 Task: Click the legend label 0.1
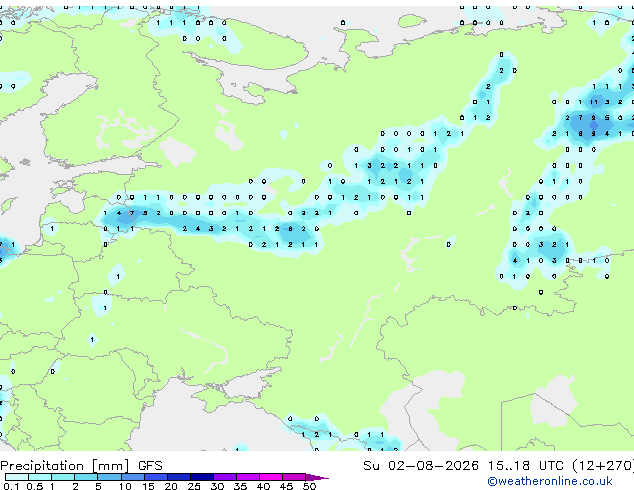(x=11, y=486)
